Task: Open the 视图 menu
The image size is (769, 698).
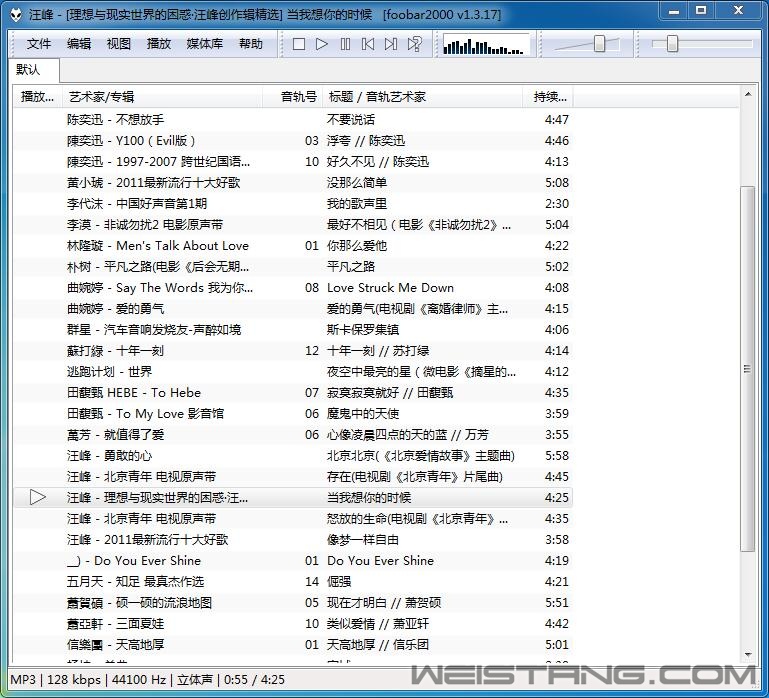Action: pos(119,44)
